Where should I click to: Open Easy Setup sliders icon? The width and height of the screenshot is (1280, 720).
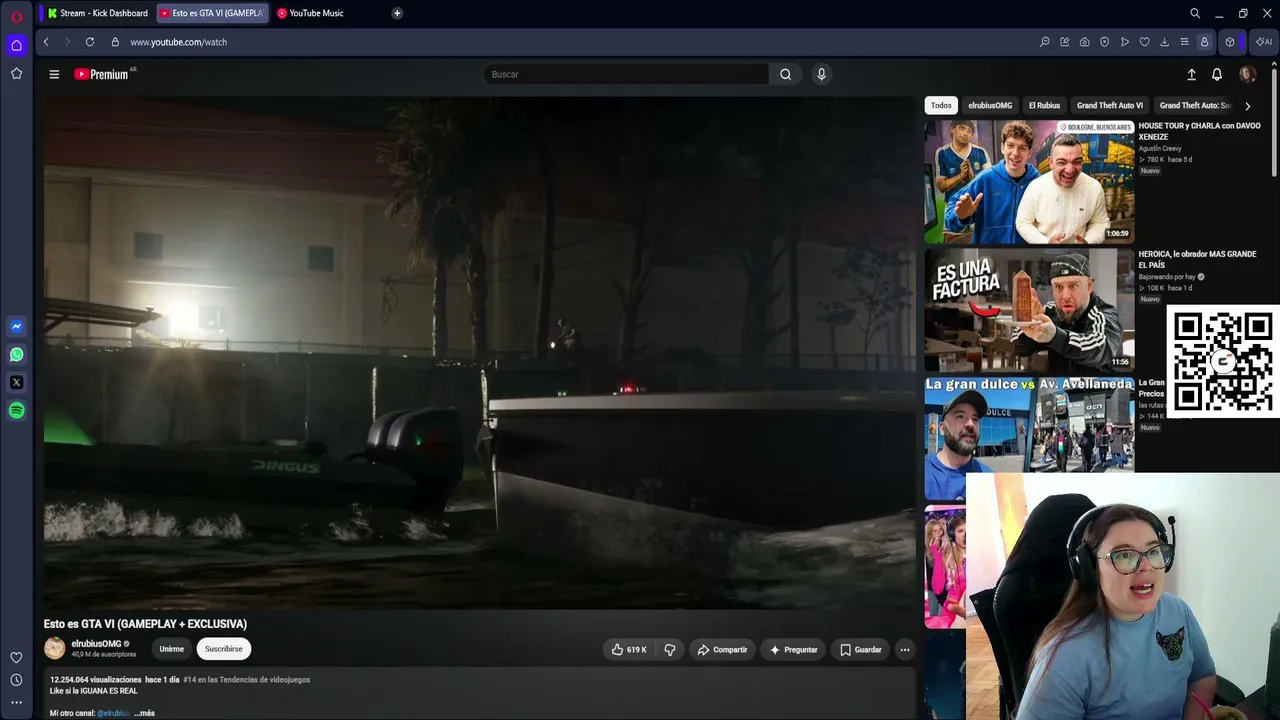pyautogui.click(x=1185, y=42)
